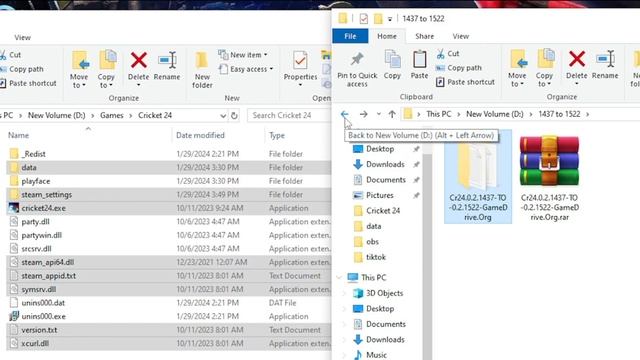This screenshot has height=360, width=640.
Task: Click Copy path in Cricket 24 window
Action: [21, 69]
